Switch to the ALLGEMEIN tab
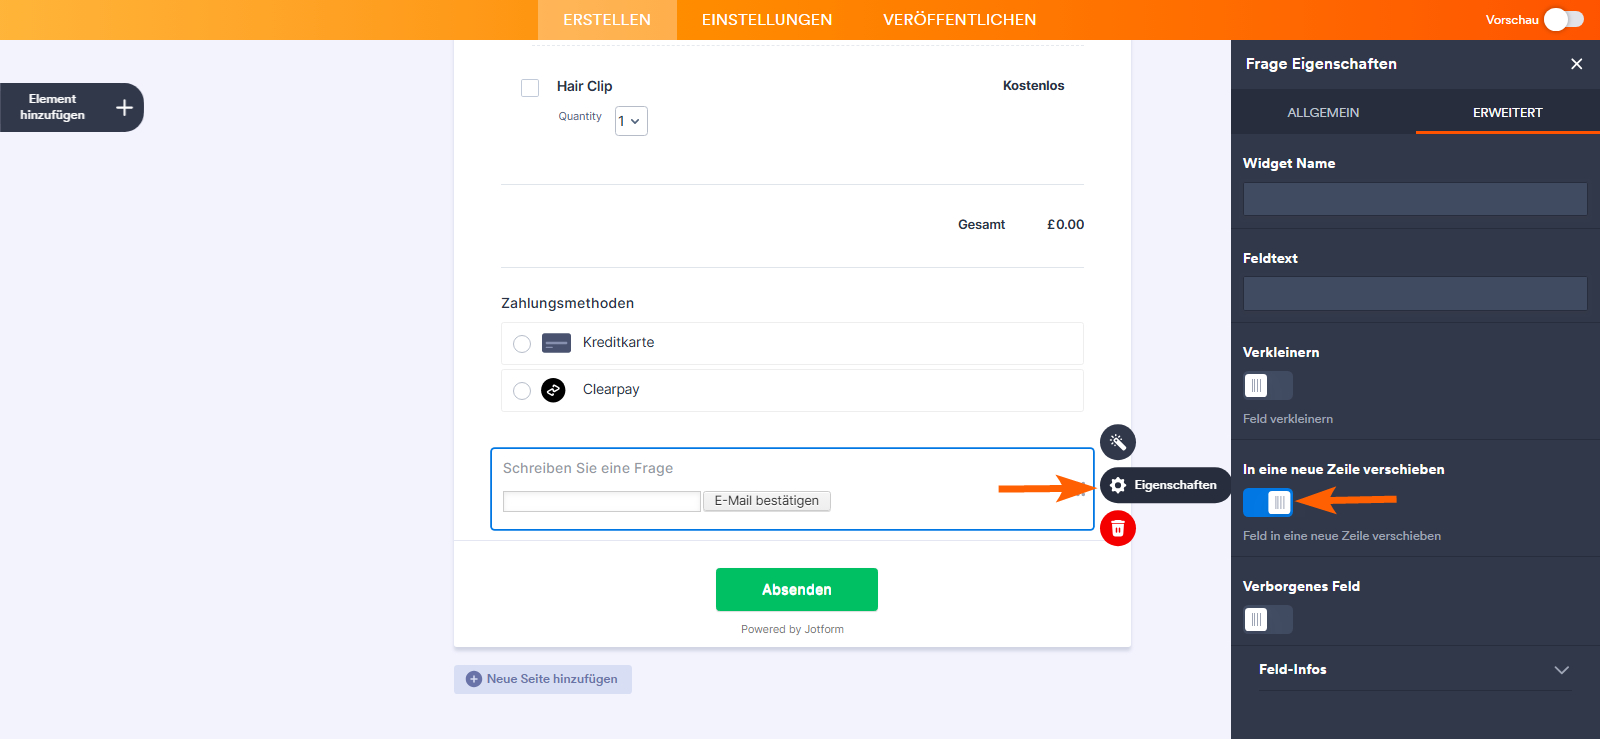 (x=1323, y=112)
